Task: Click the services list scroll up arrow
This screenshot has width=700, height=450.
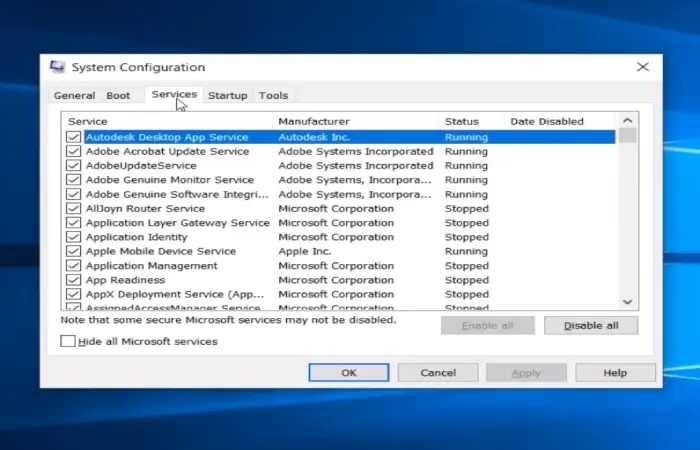Action: coord(627,121)
